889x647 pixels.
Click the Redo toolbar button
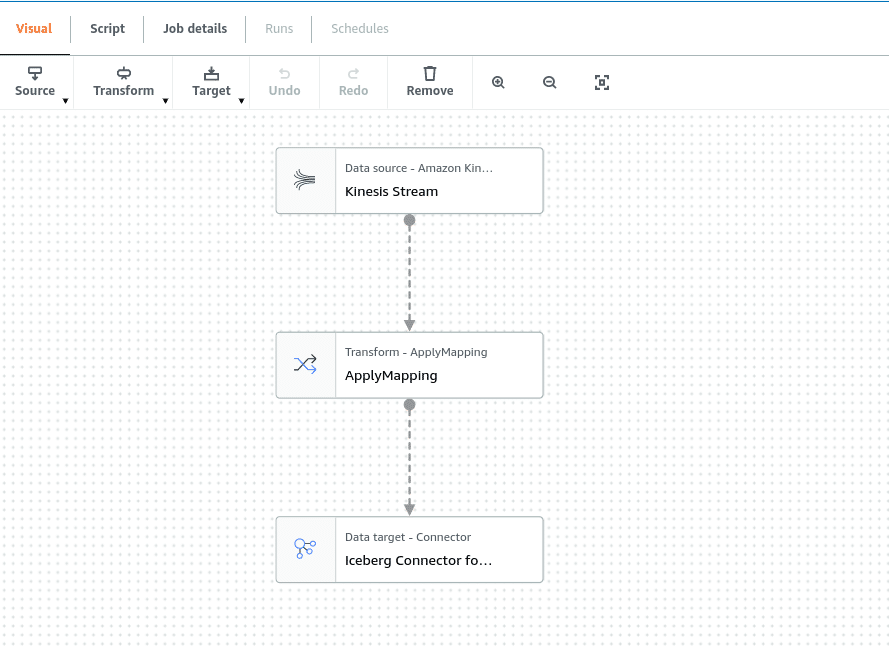pyautogui.click(x=353, y=82)
